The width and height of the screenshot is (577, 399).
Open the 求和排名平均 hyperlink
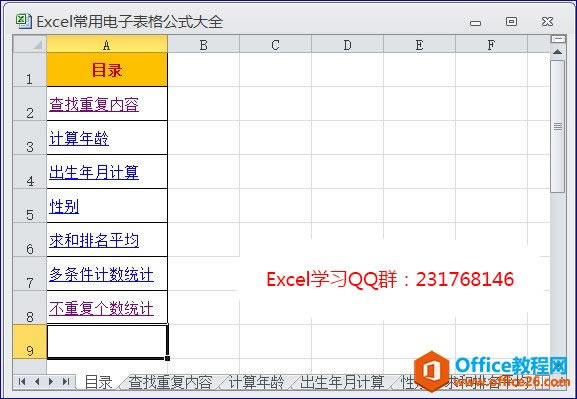[x=94, y=241]
